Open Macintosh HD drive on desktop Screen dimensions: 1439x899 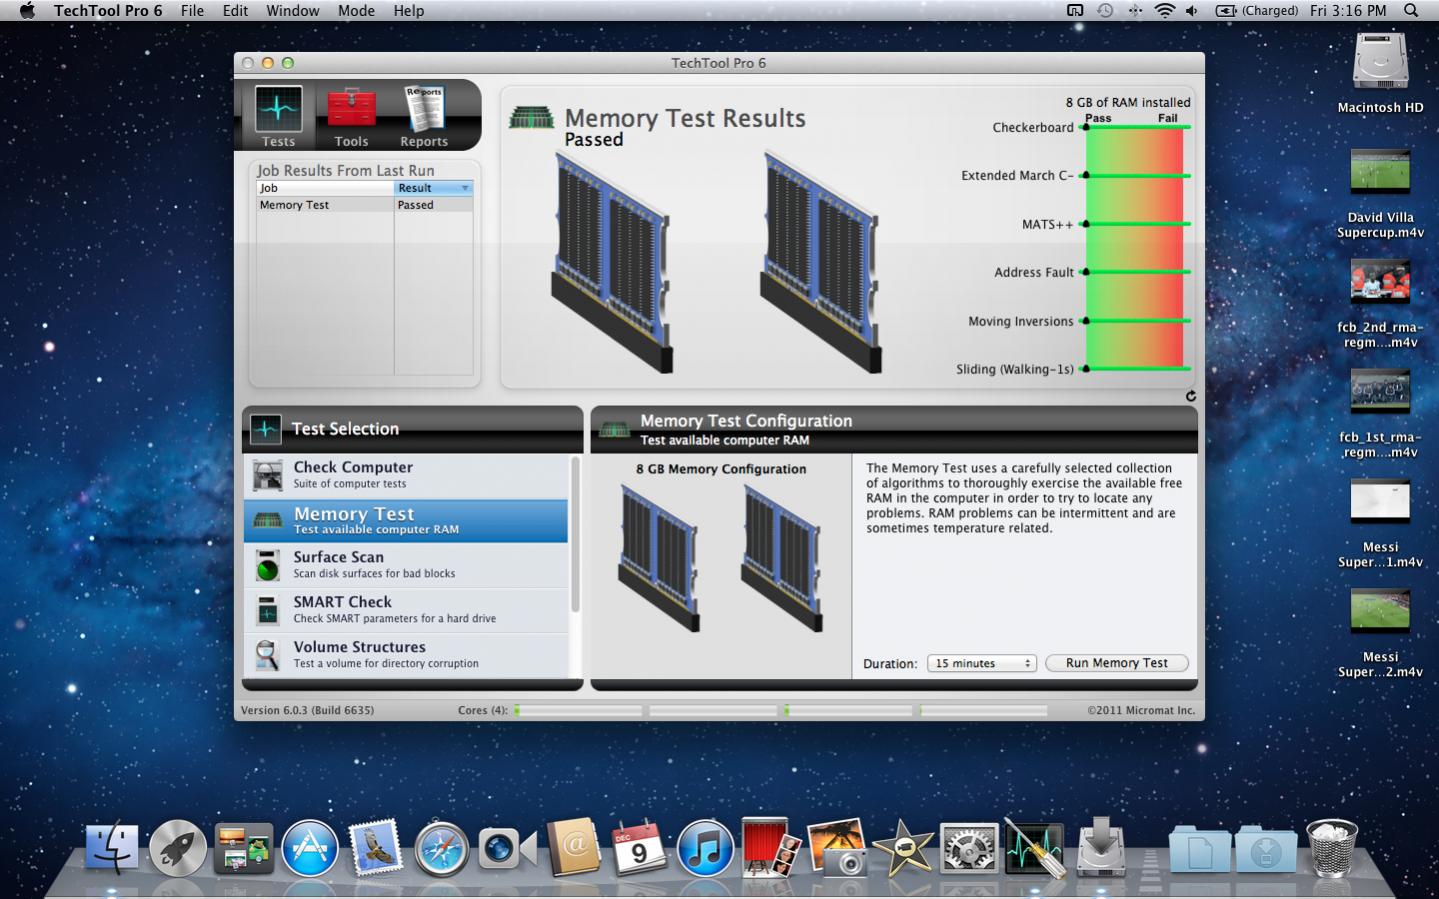click(1380, 72)
